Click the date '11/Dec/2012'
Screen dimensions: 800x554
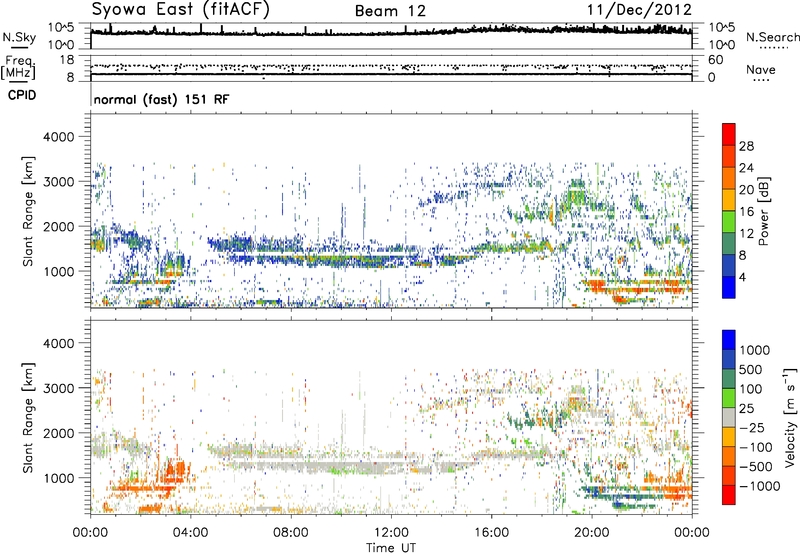pyautogui.click(x=639, y=10)
